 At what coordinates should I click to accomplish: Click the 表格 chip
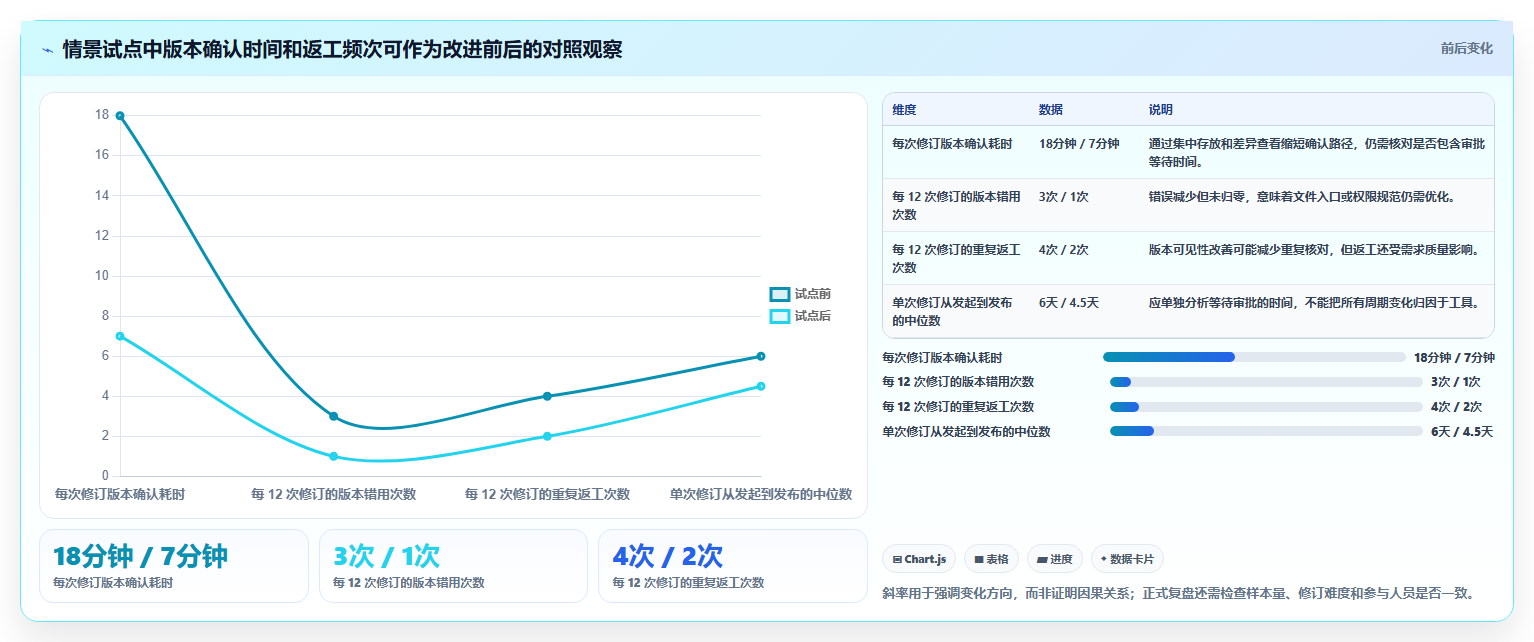coord(992,559)
